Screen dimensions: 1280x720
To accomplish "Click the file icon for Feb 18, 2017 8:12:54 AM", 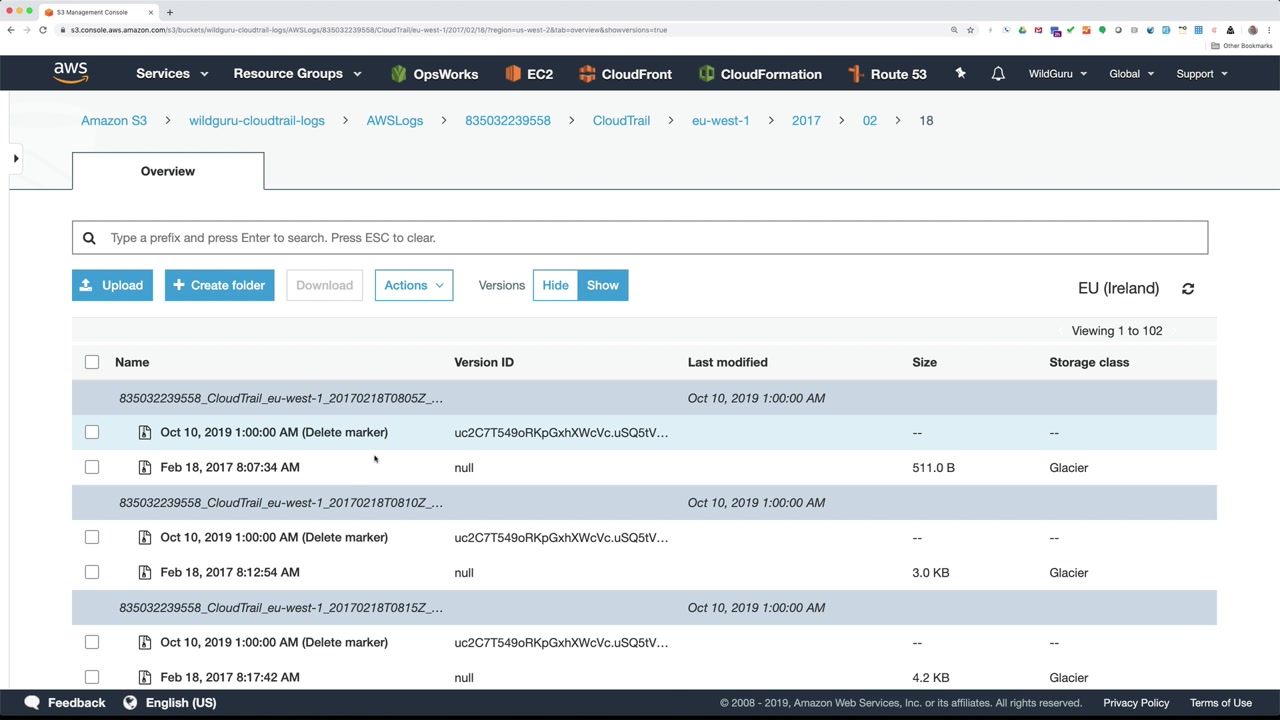I will pos(145,572).
